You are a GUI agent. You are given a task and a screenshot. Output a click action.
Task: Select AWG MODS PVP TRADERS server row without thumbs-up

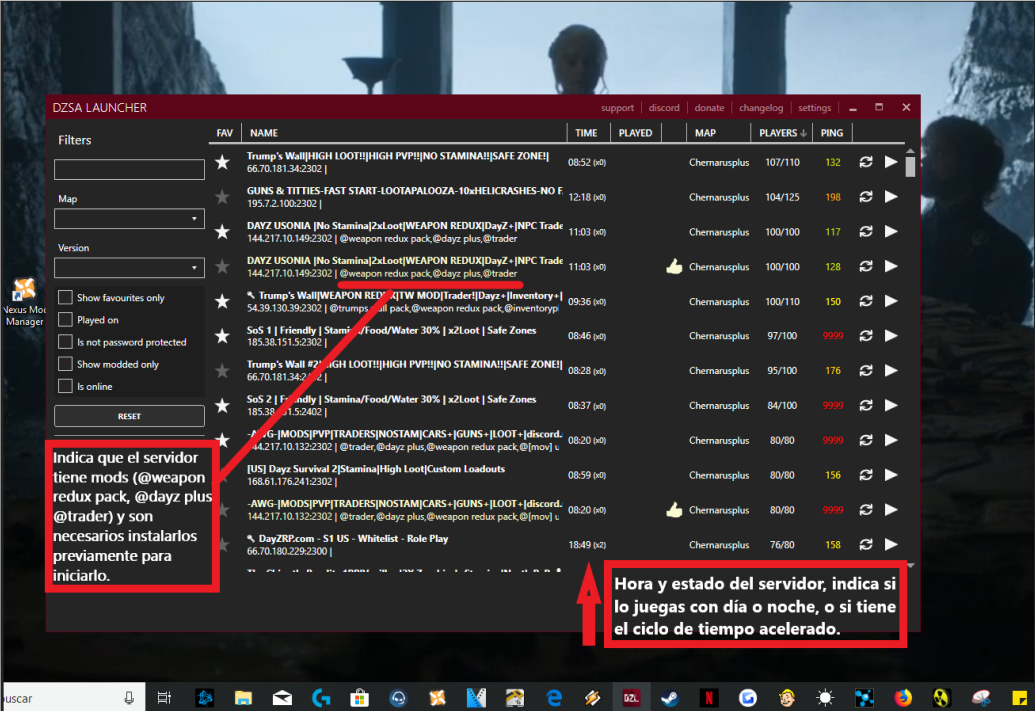click(404, 440)
